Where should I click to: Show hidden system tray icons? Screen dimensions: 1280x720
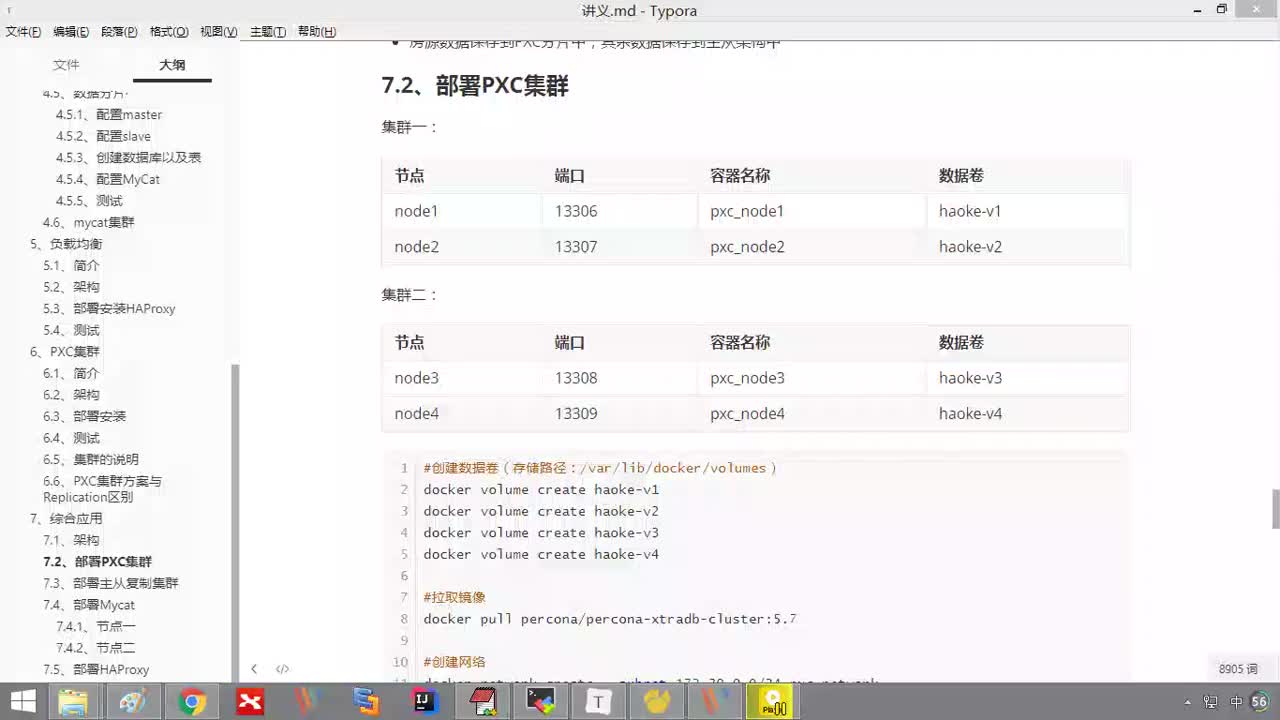[x=1187, y=702]
